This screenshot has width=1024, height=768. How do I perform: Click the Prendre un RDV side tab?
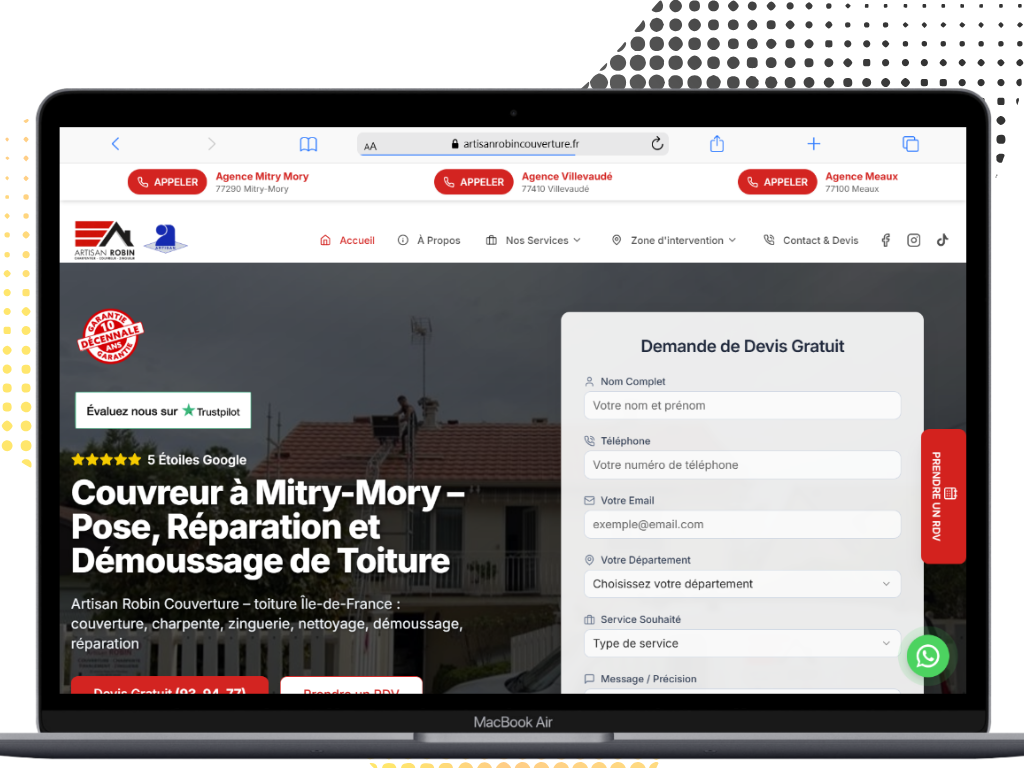(943, 497)
